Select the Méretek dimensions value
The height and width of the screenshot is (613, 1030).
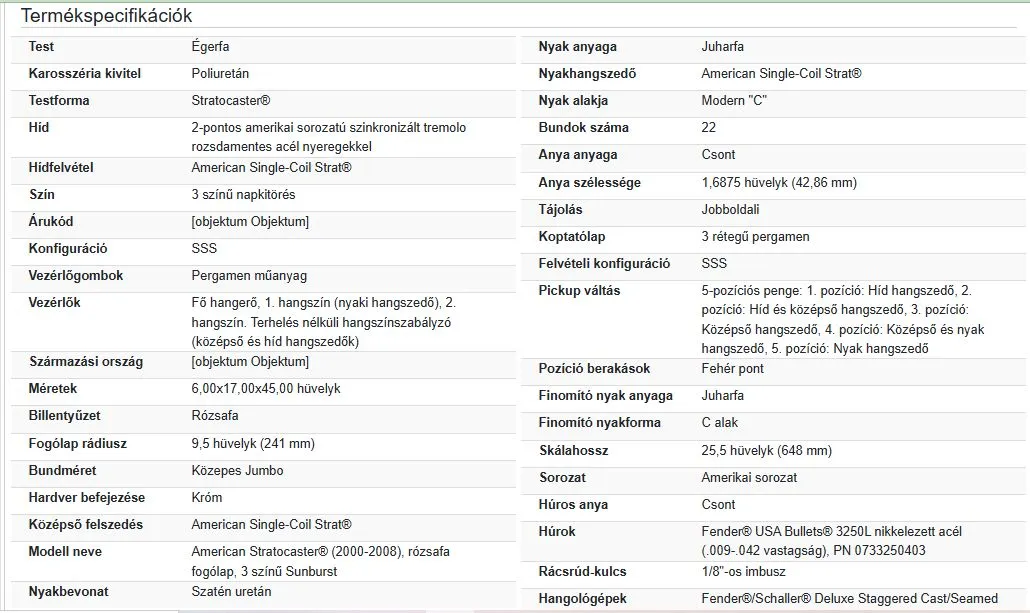click(266, 388)
